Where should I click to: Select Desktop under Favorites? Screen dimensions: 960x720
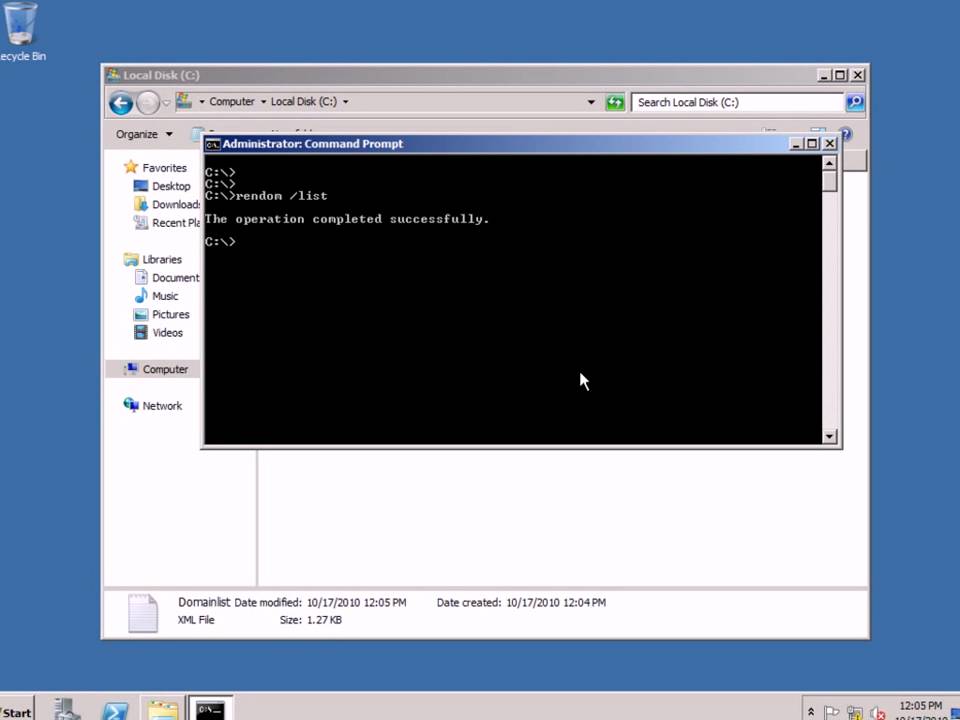(x=171, y=186)
